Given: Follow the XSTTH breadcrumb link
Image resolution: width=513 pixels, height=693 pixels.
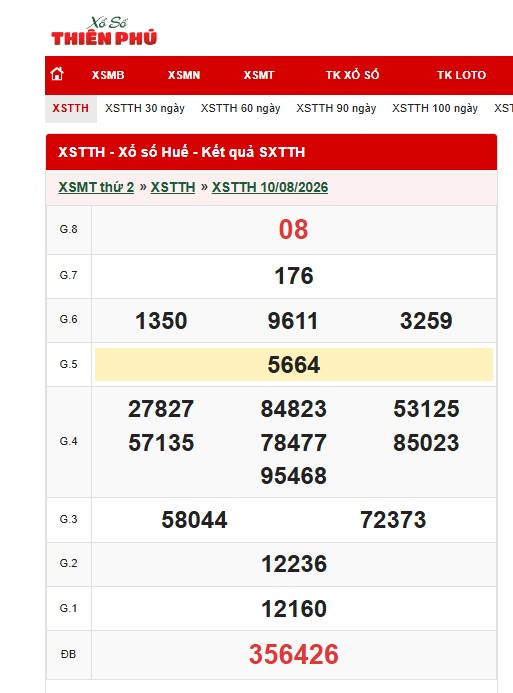Looking at the screenshot, I should (173, 187).
